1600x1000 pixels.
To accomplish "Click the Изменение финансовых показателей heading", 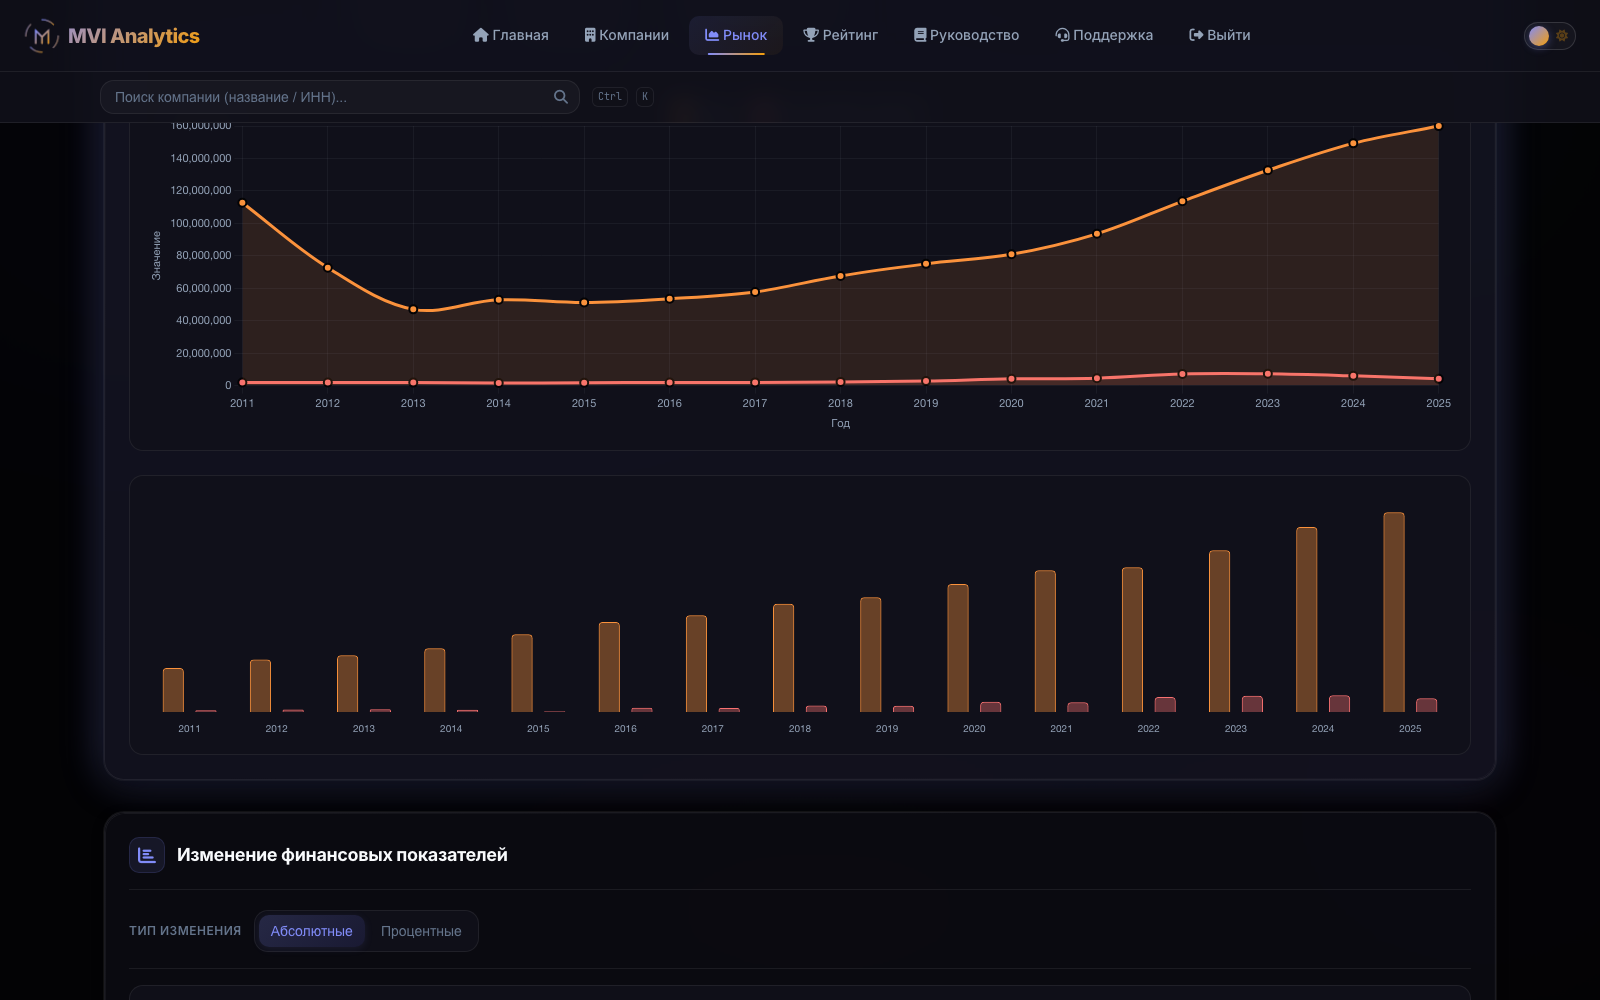I will (342, 855).
